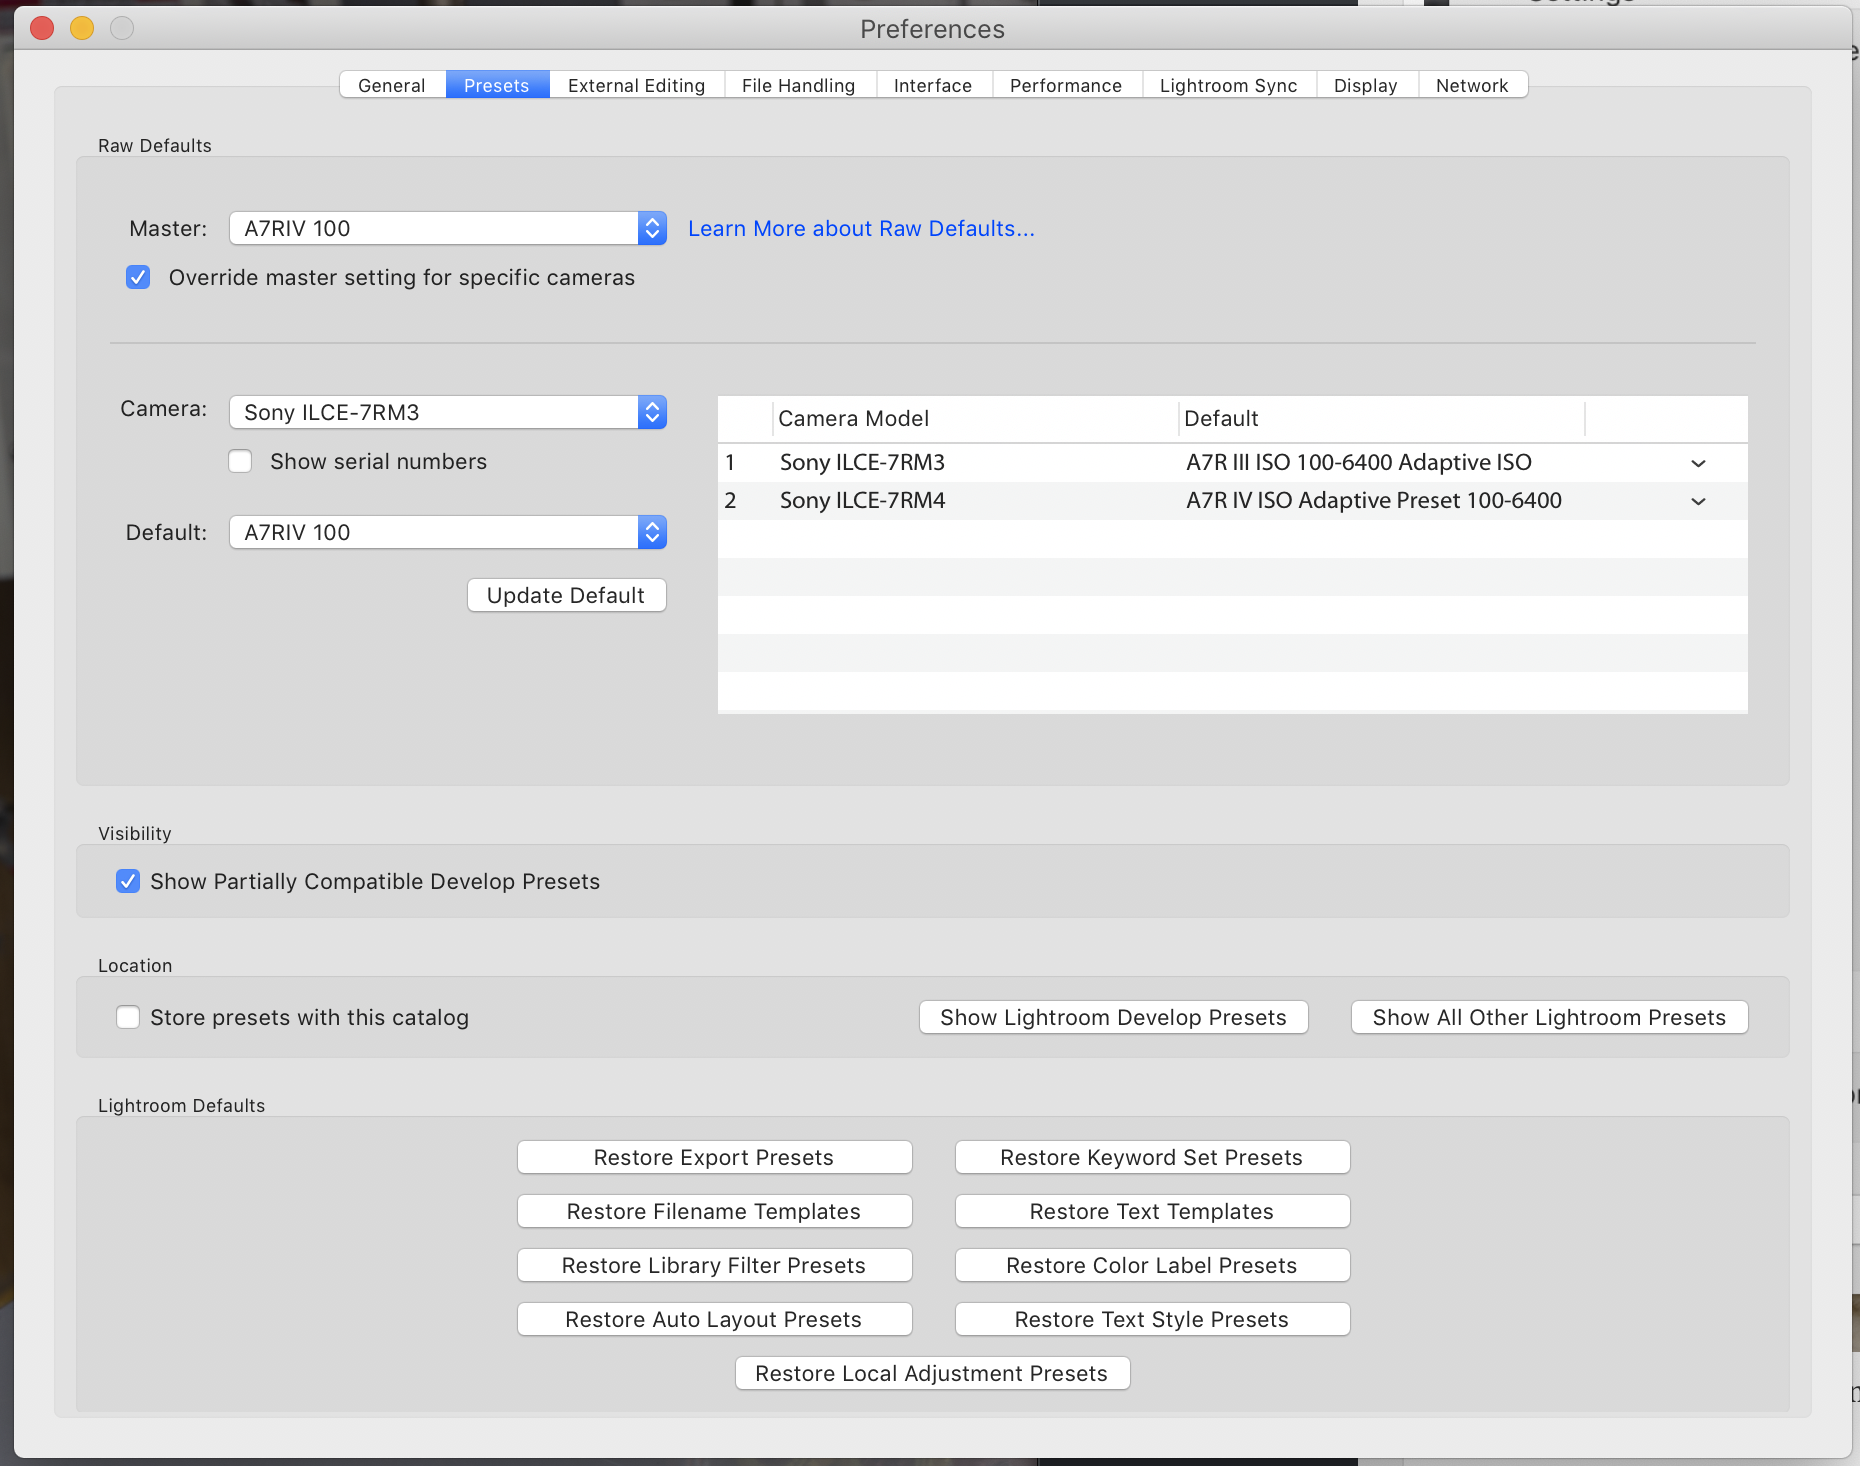Click the Camera Model column header

click(x=975, y=418)
